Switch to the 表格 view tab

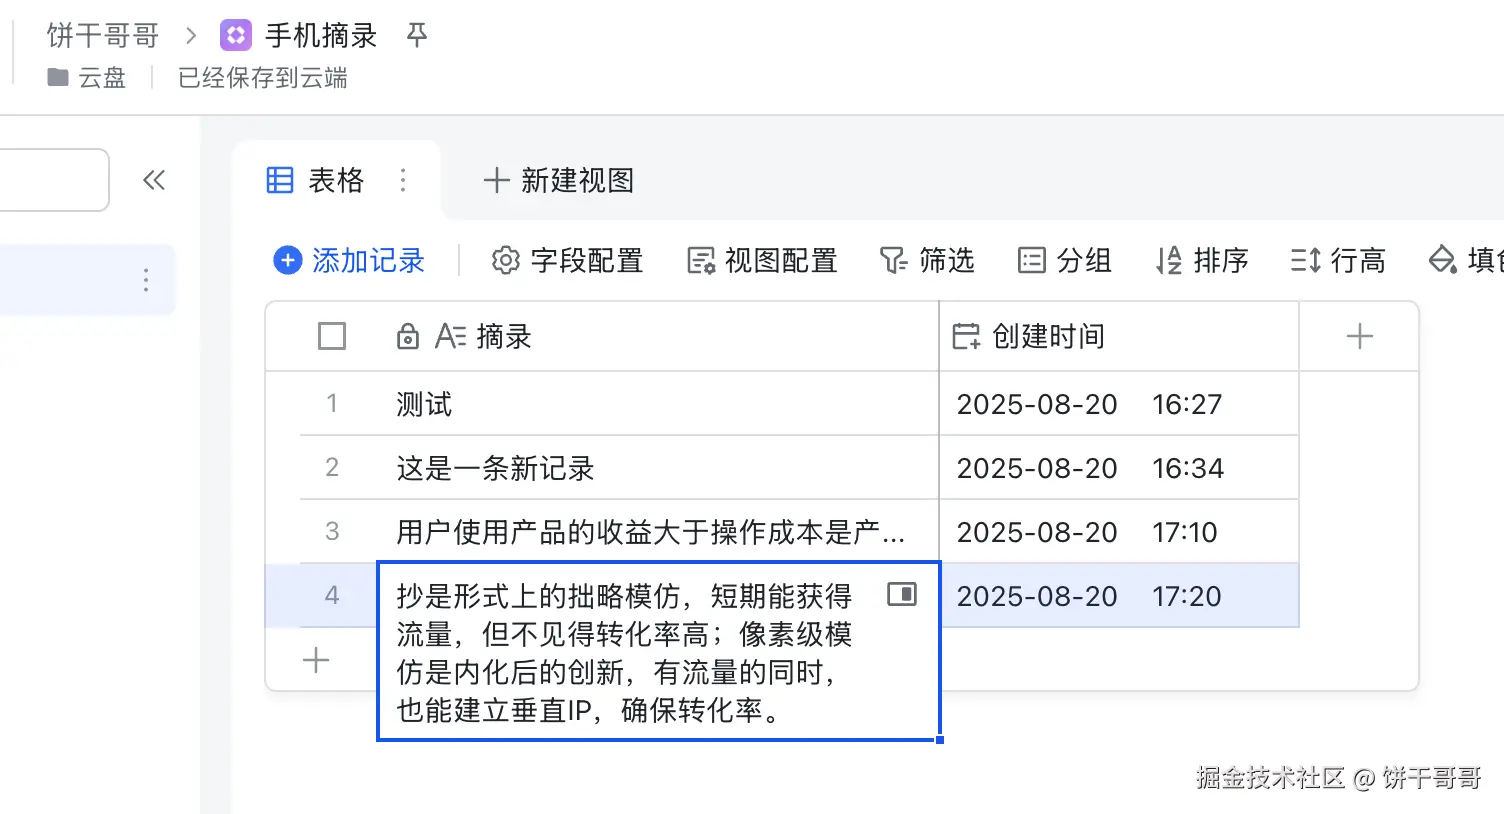click(316, 180)
